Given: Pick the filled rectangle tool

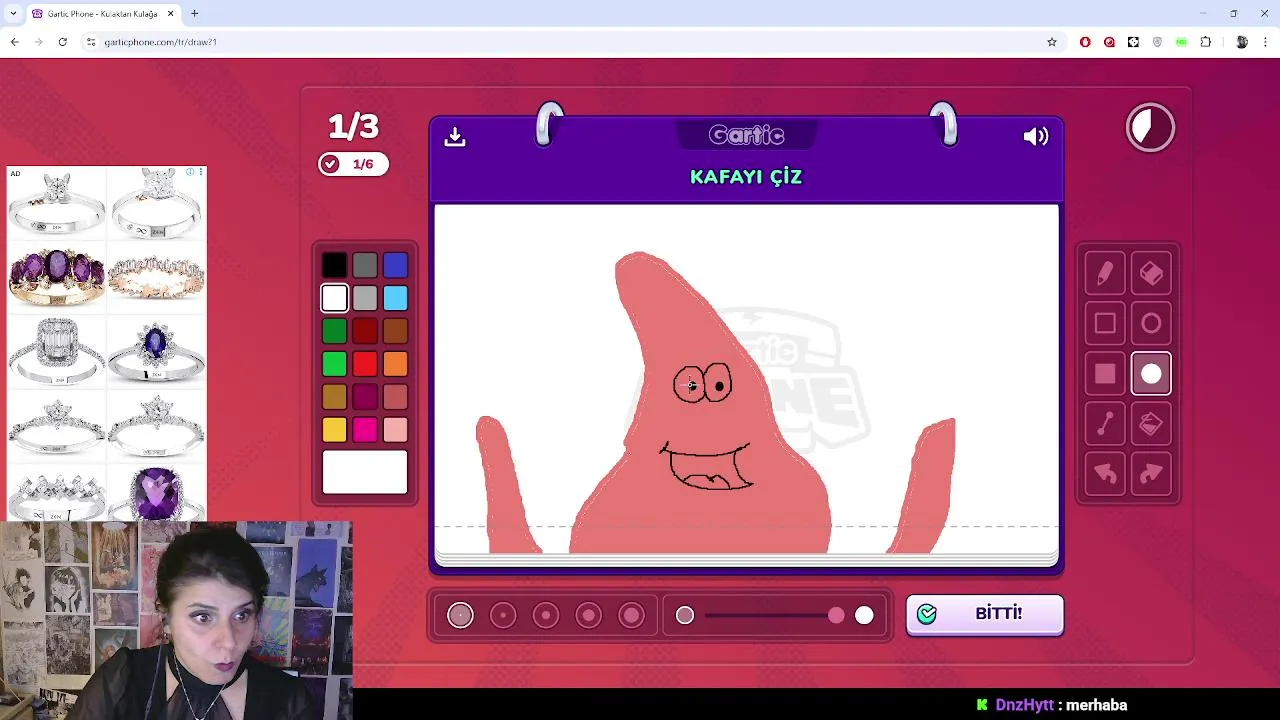Looking at the screenshot, I should point(1105,374).
